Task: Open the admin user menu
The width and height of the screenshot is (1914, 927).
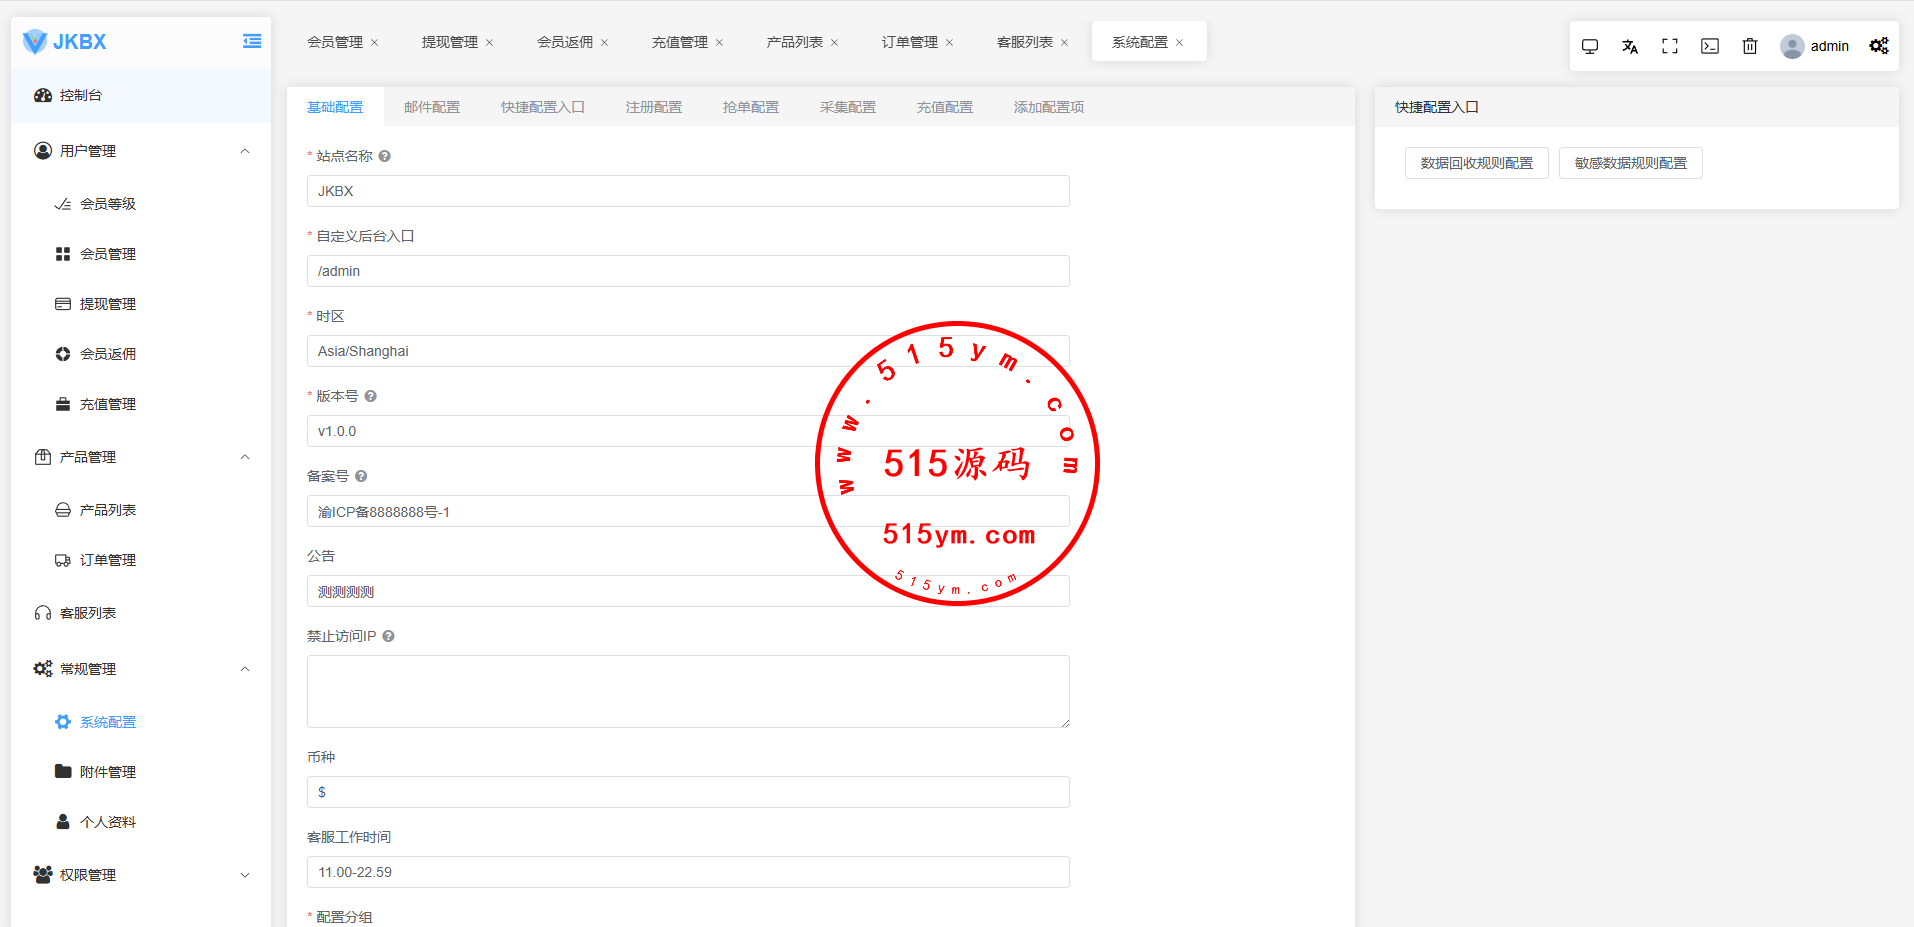Action: pyautogui.click(x=1815, y=46)
